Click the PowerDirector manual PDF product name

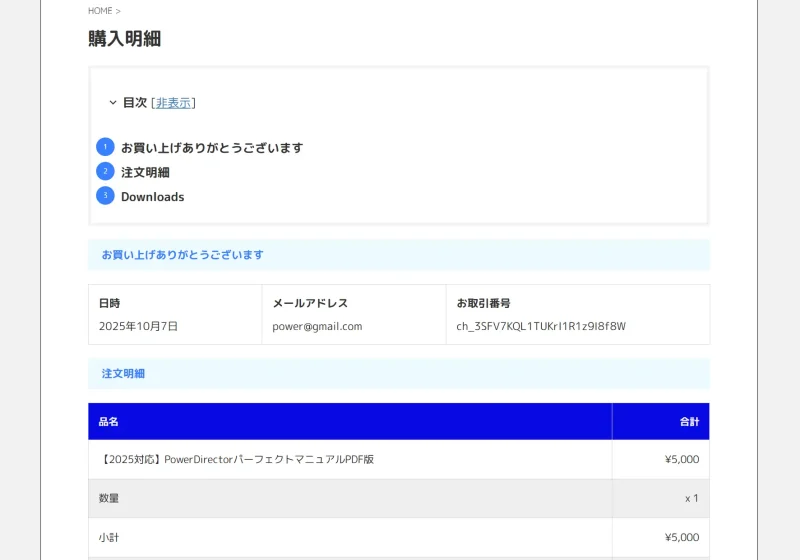click(236, 460)
